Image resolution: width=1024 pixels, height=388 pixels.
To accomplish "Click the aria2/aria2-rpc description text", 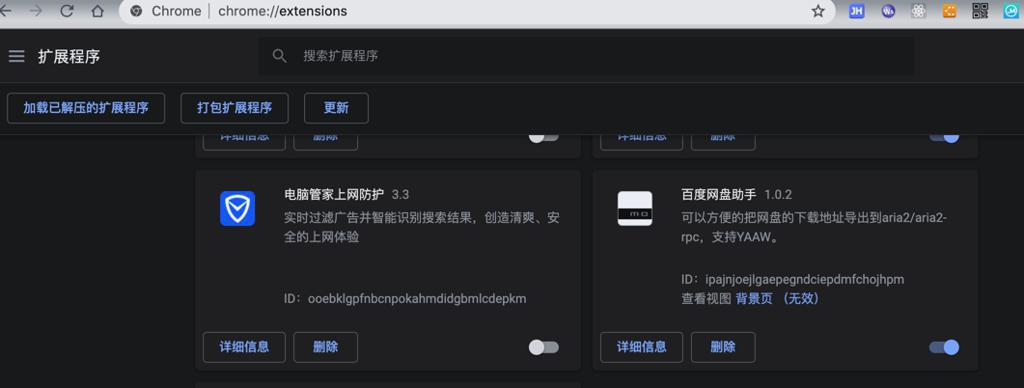I will (x=814, y=227).
